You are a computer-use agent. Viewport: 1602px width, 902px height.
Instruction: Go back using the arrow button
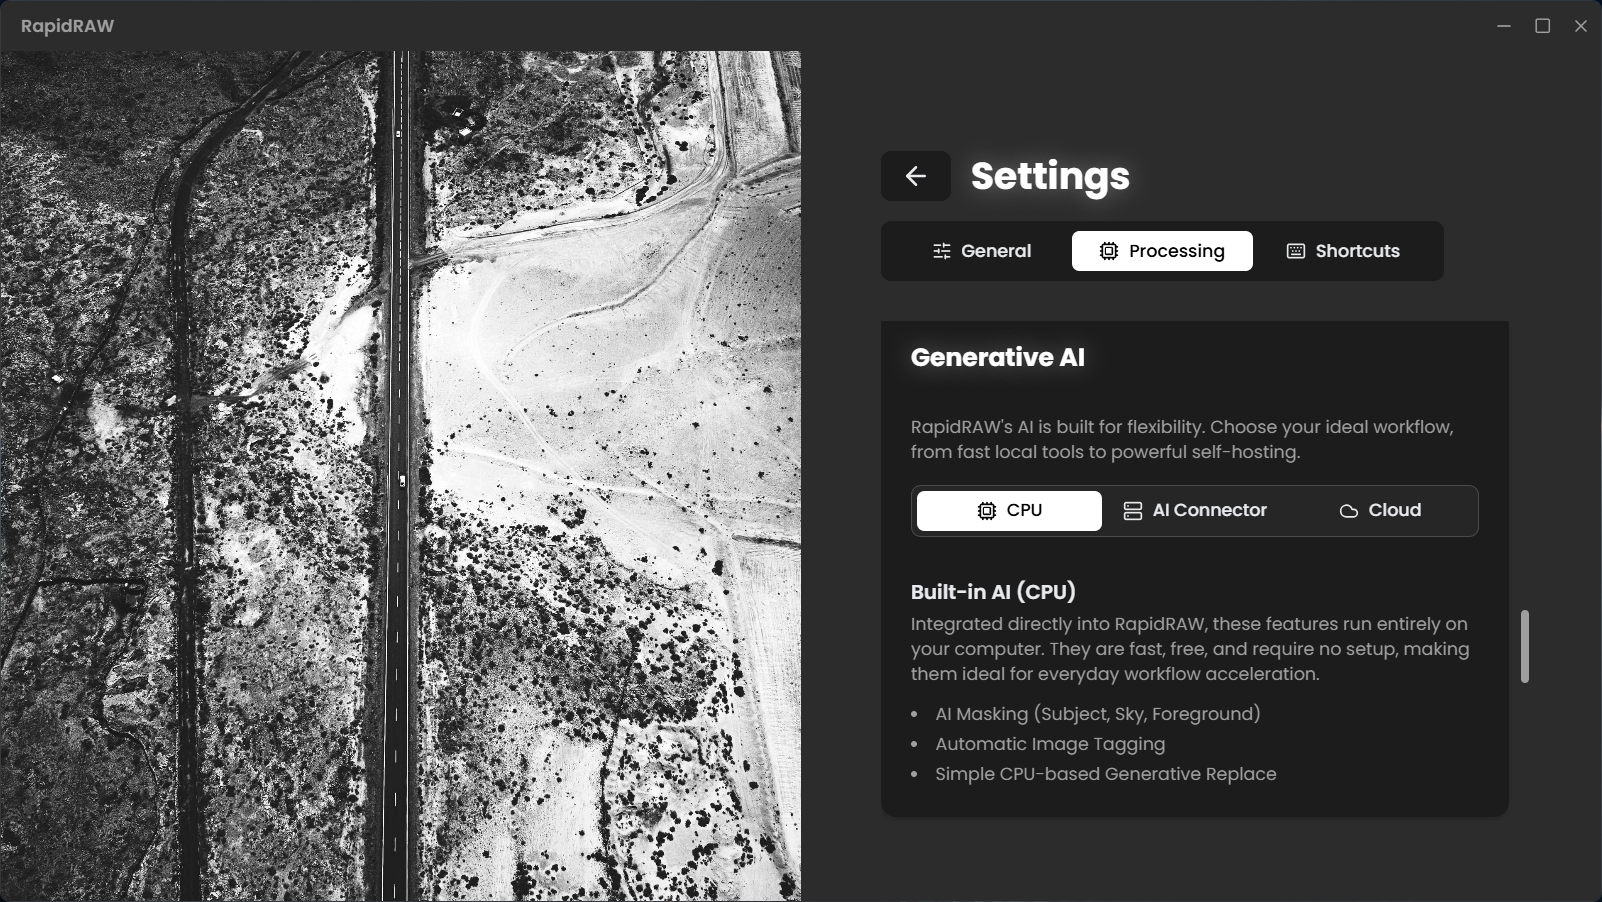915,176
